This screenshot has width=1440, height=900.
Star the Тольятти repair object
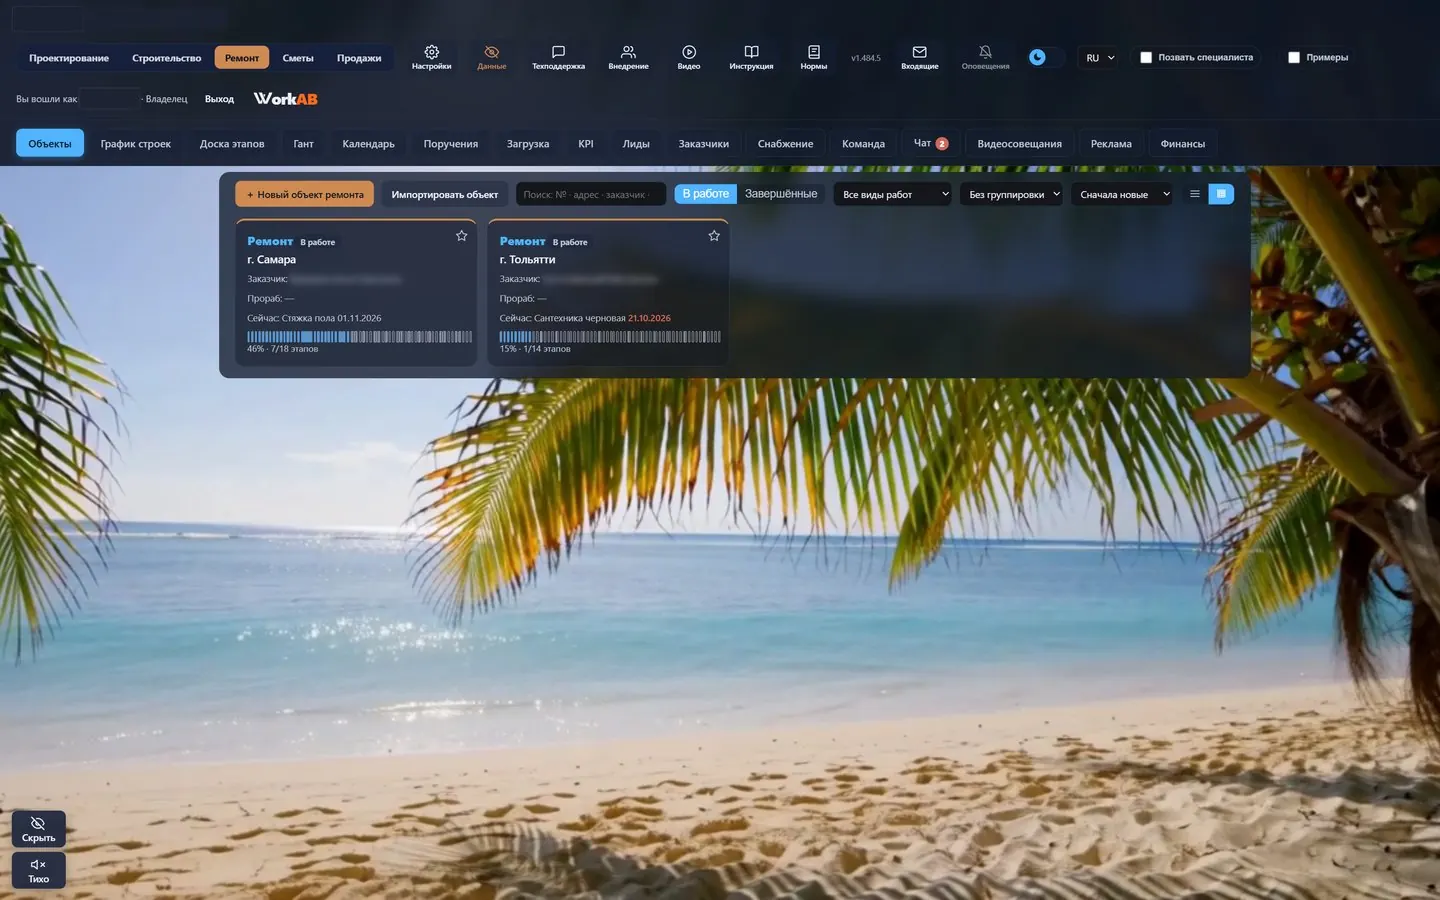click(714, 236)
